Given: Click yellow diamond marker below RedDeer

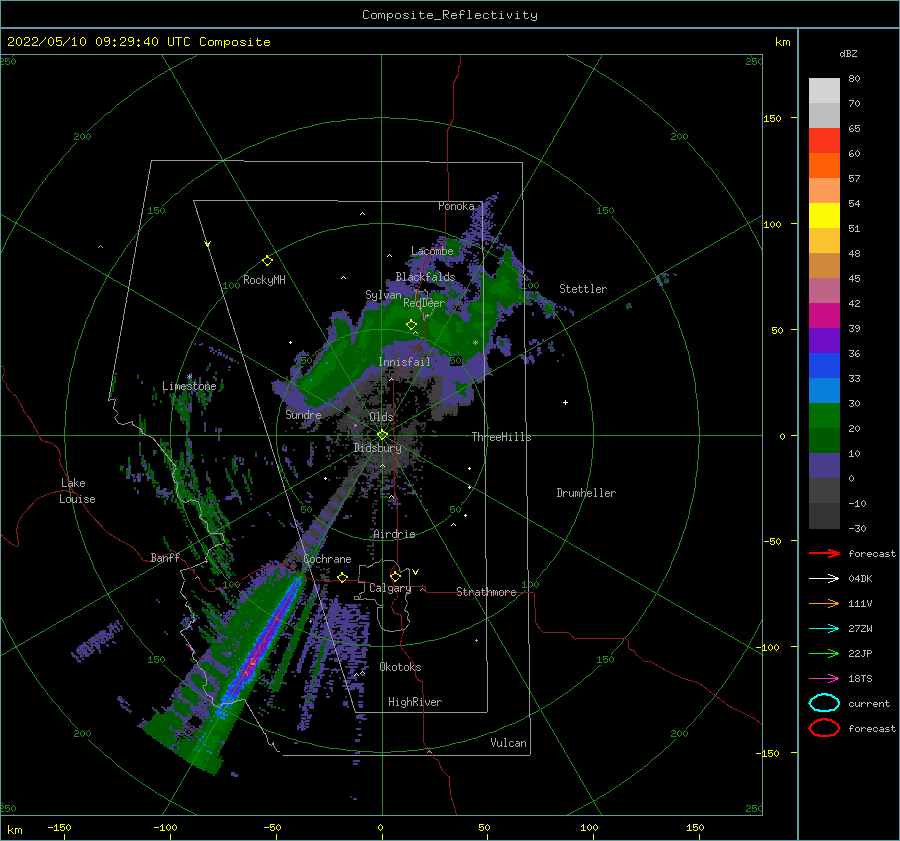Looking at the screenshot, I should pyautogui.click(x=411, y=325).
